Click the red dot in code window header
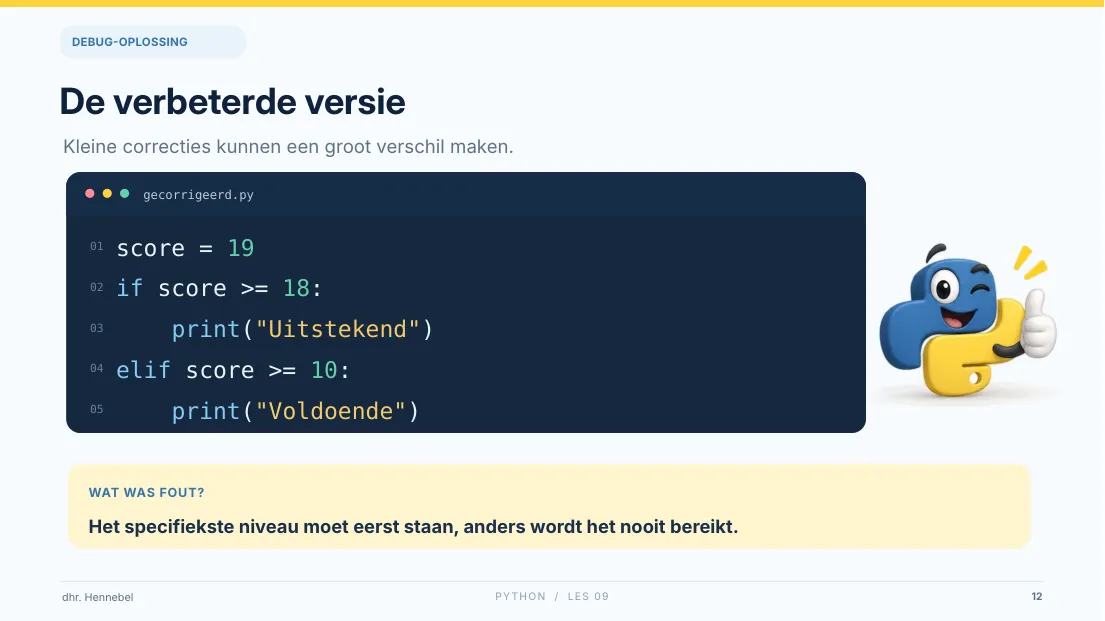The width and height of the screenshot is (1105, 621). [x=89, y=194]
